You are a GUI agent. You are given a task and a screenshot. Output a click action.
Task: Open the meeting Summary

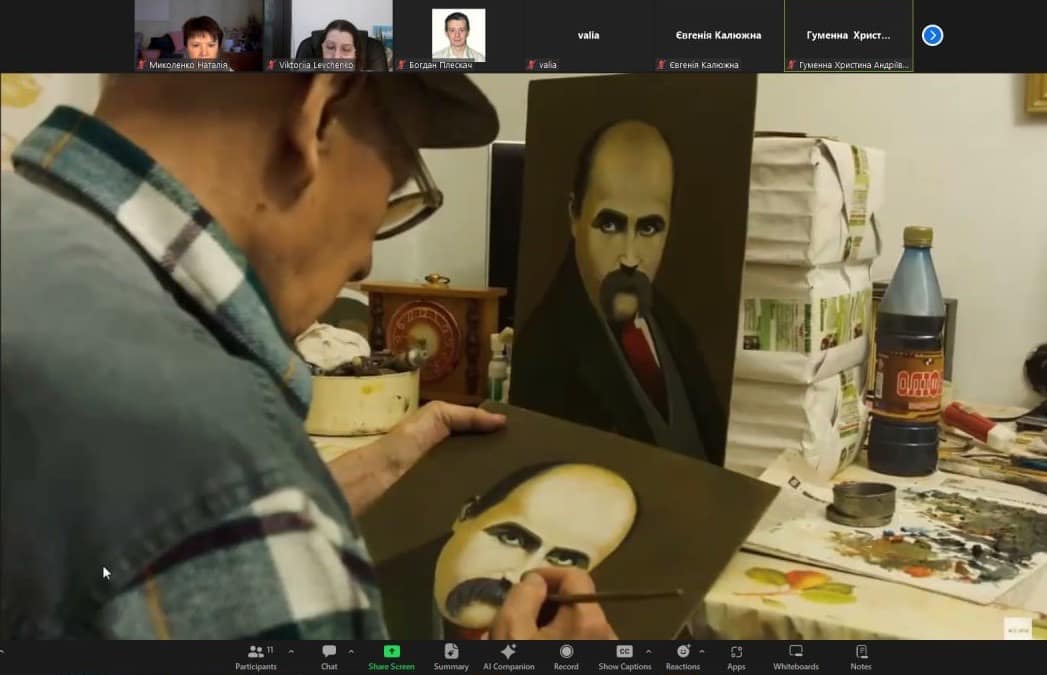(451, 656)
